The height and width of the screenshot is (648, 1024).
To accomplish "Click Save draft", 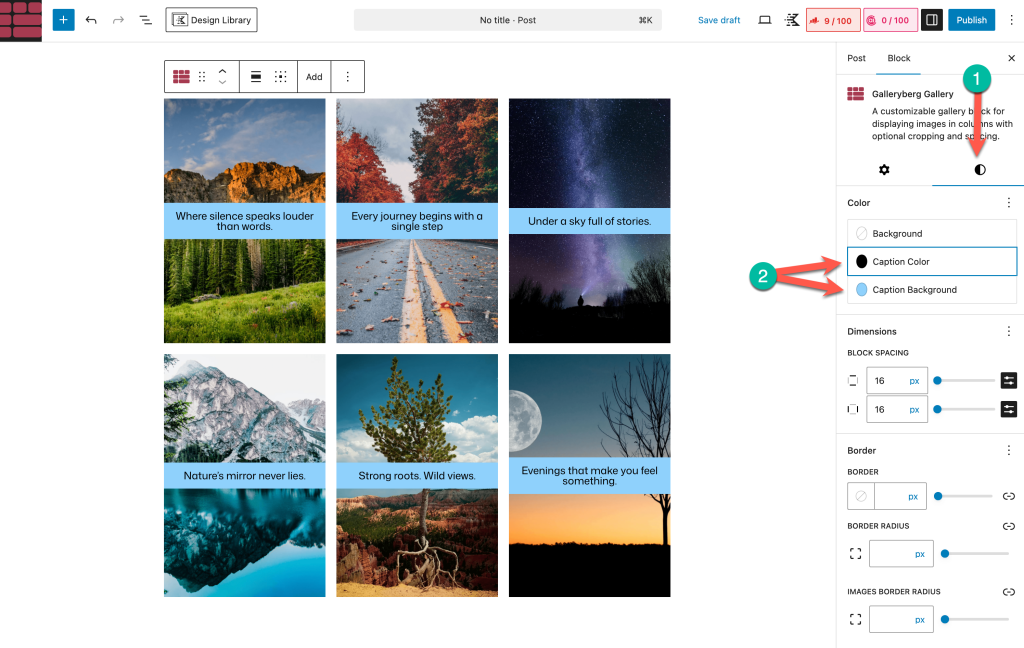I will tap(719, 20).
